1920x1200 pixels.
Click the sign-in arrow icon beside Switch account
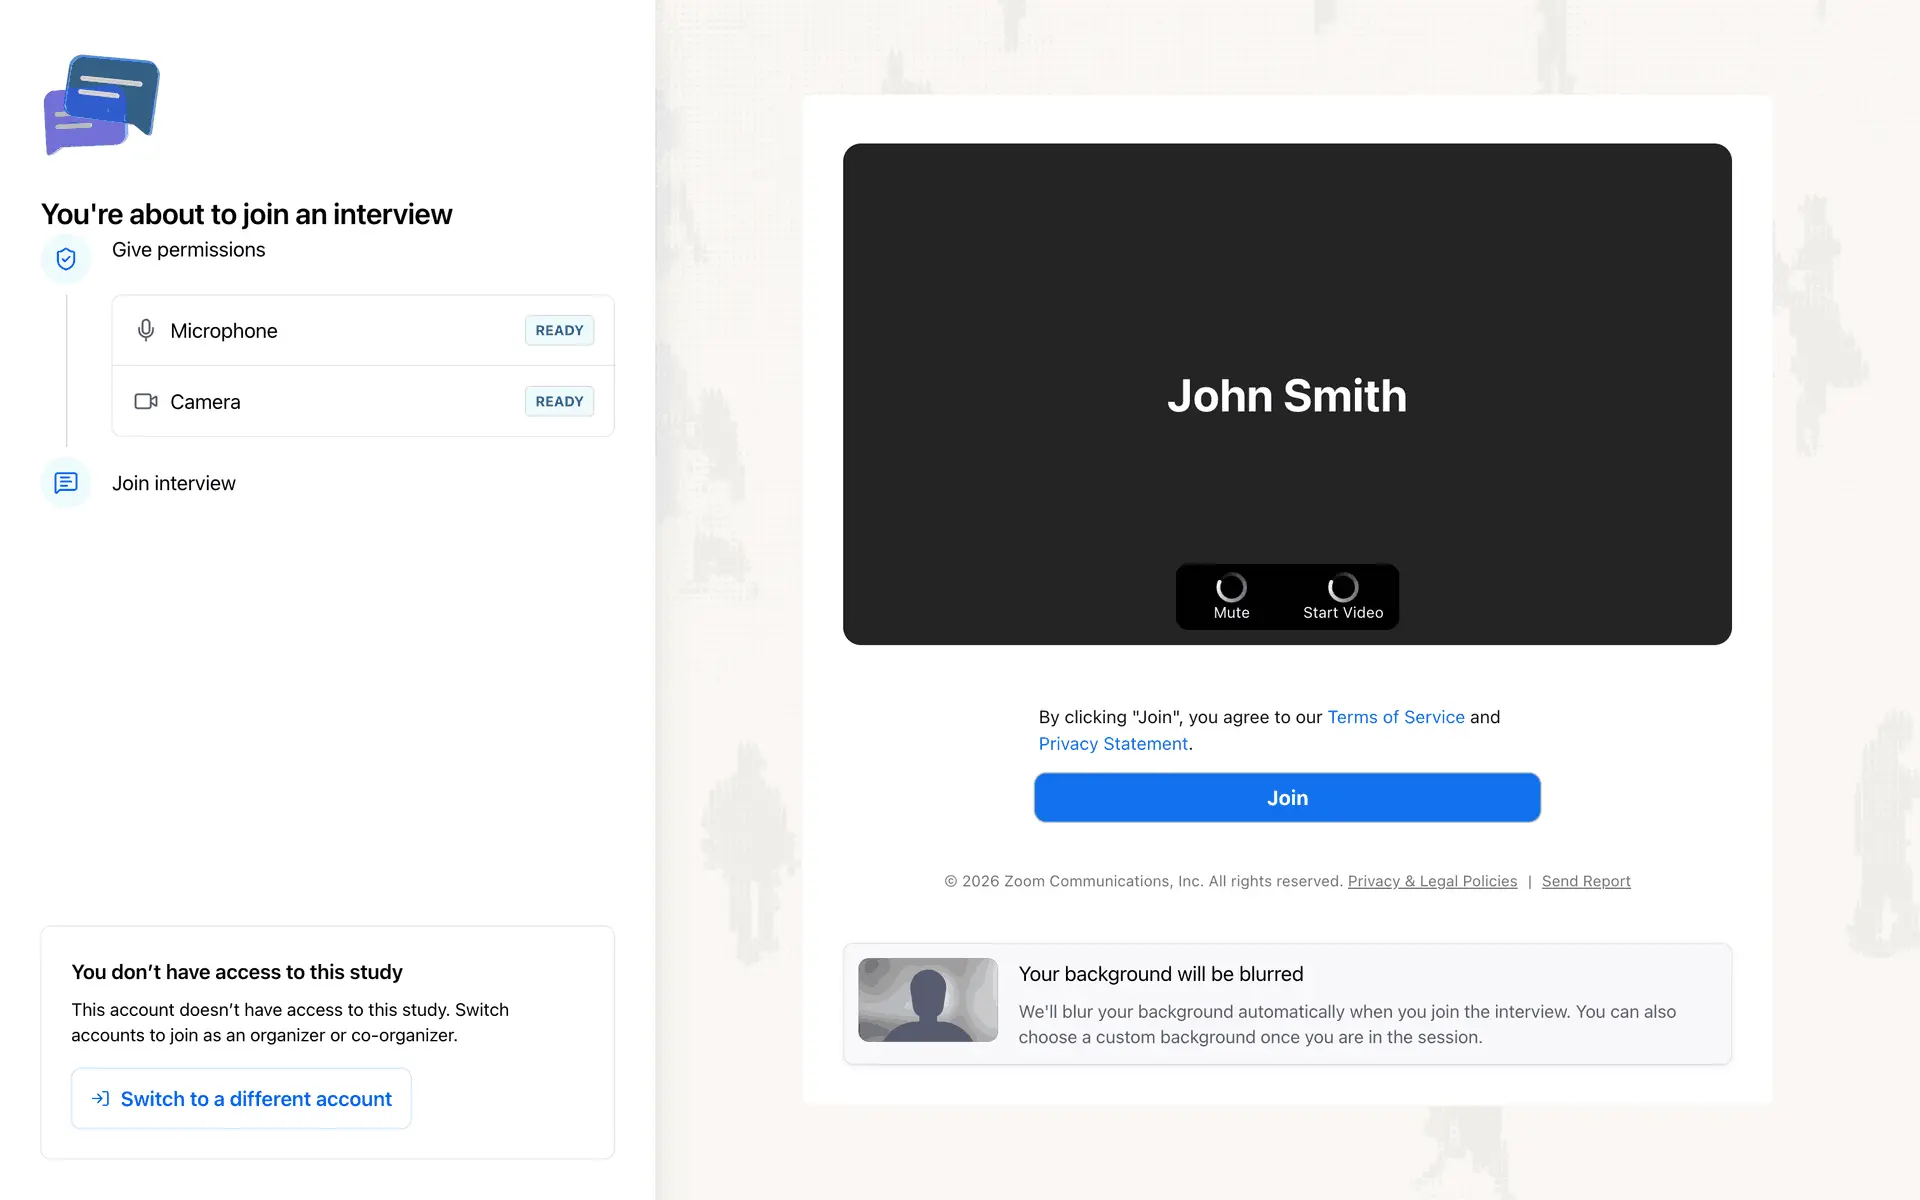coord(101,1098)
